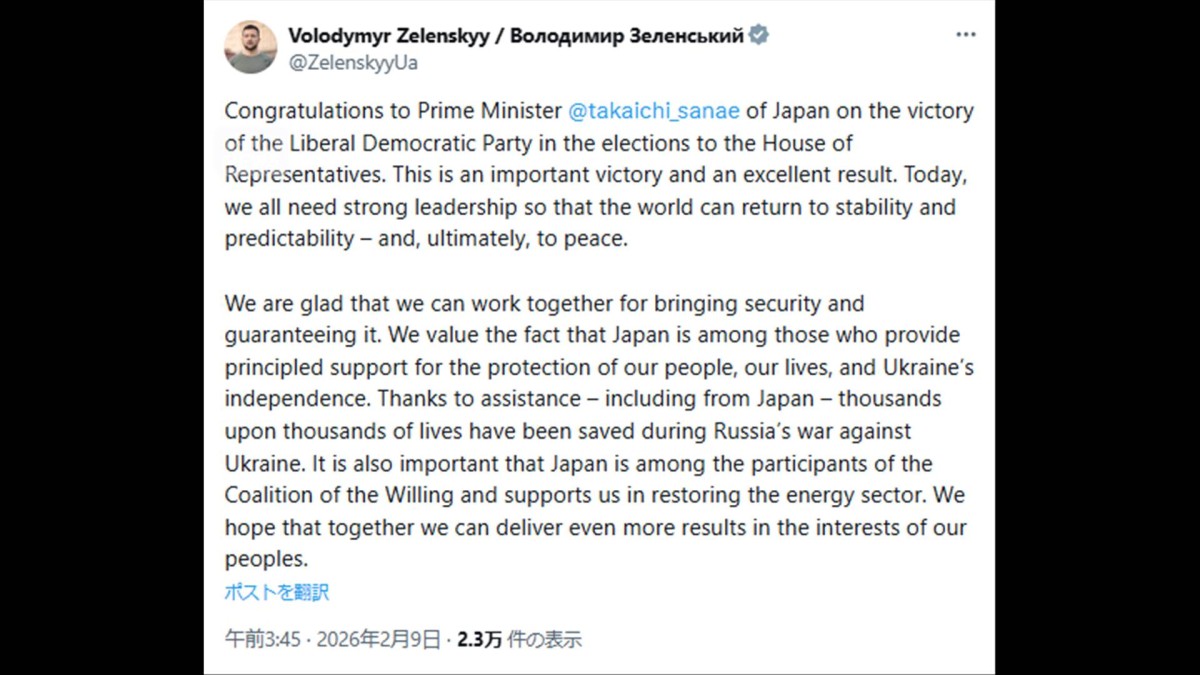Visit Takaichi Sanae's profile from the mention
Image resolution: width=1200 pixels, height=675 pixels.
(655, 111)
